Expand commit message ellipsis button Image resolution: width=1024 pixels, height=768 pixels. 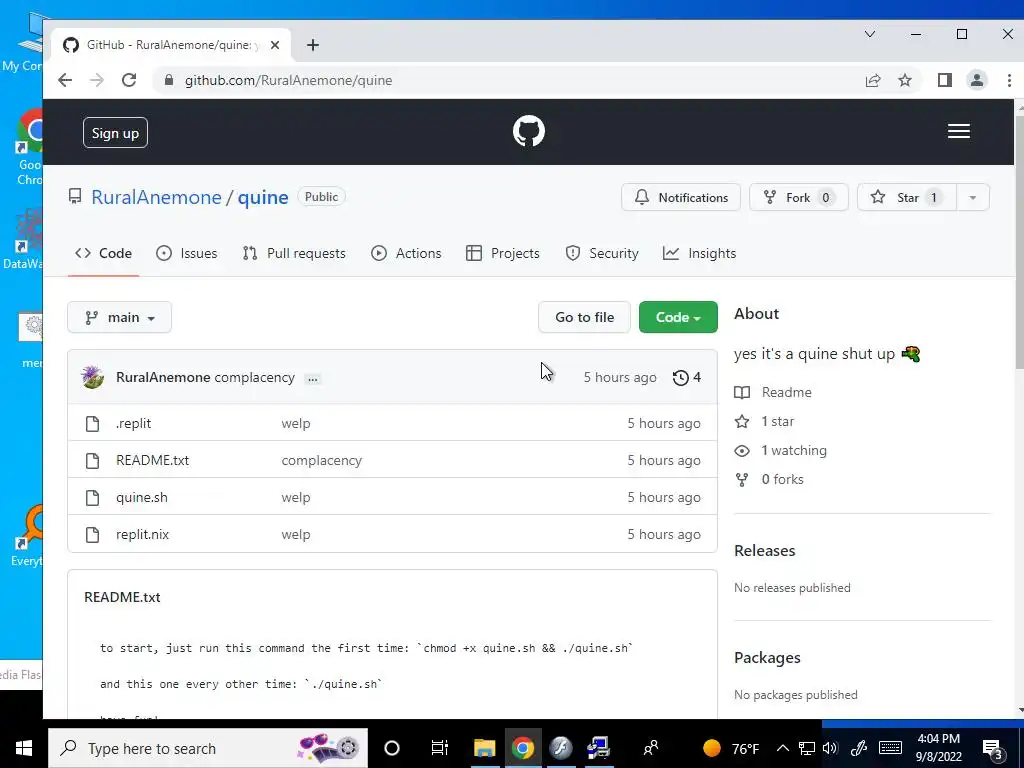coord(313,379)
